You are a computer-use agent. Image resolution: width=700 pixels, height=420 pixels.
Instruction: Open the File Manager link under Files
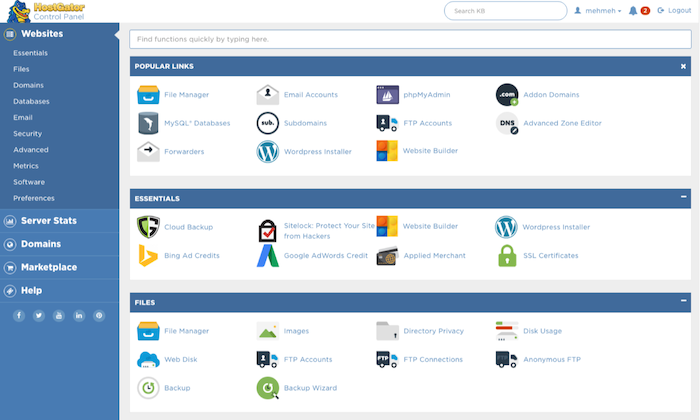(x=187, y=331)
